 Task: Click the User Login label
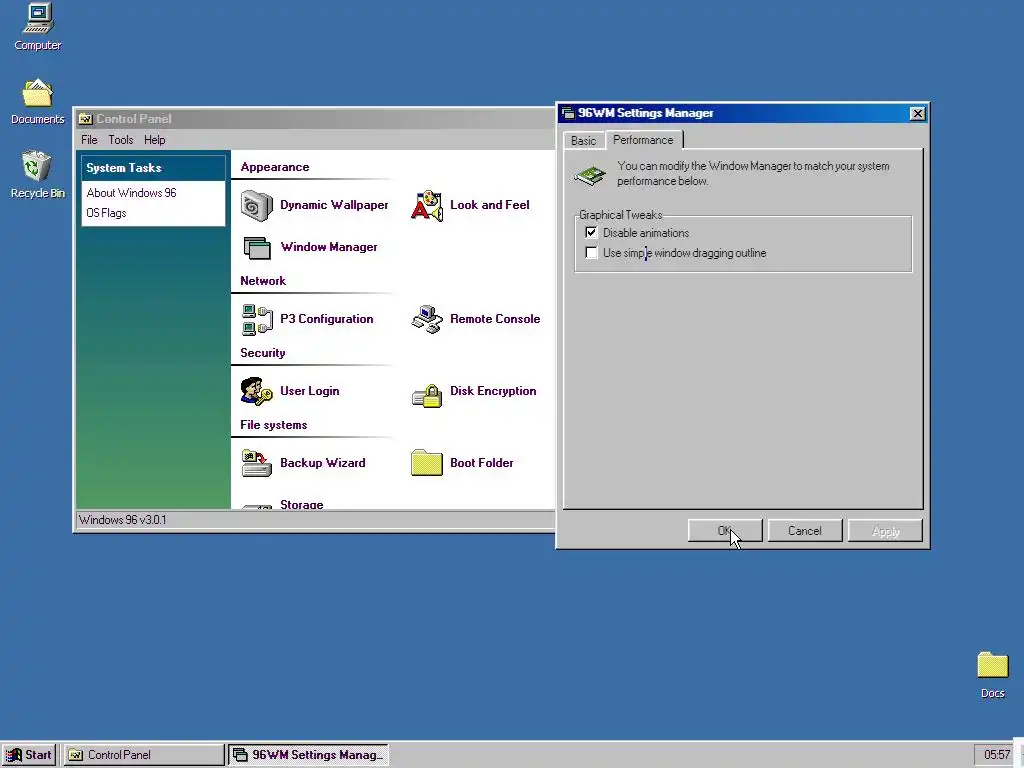310,391
